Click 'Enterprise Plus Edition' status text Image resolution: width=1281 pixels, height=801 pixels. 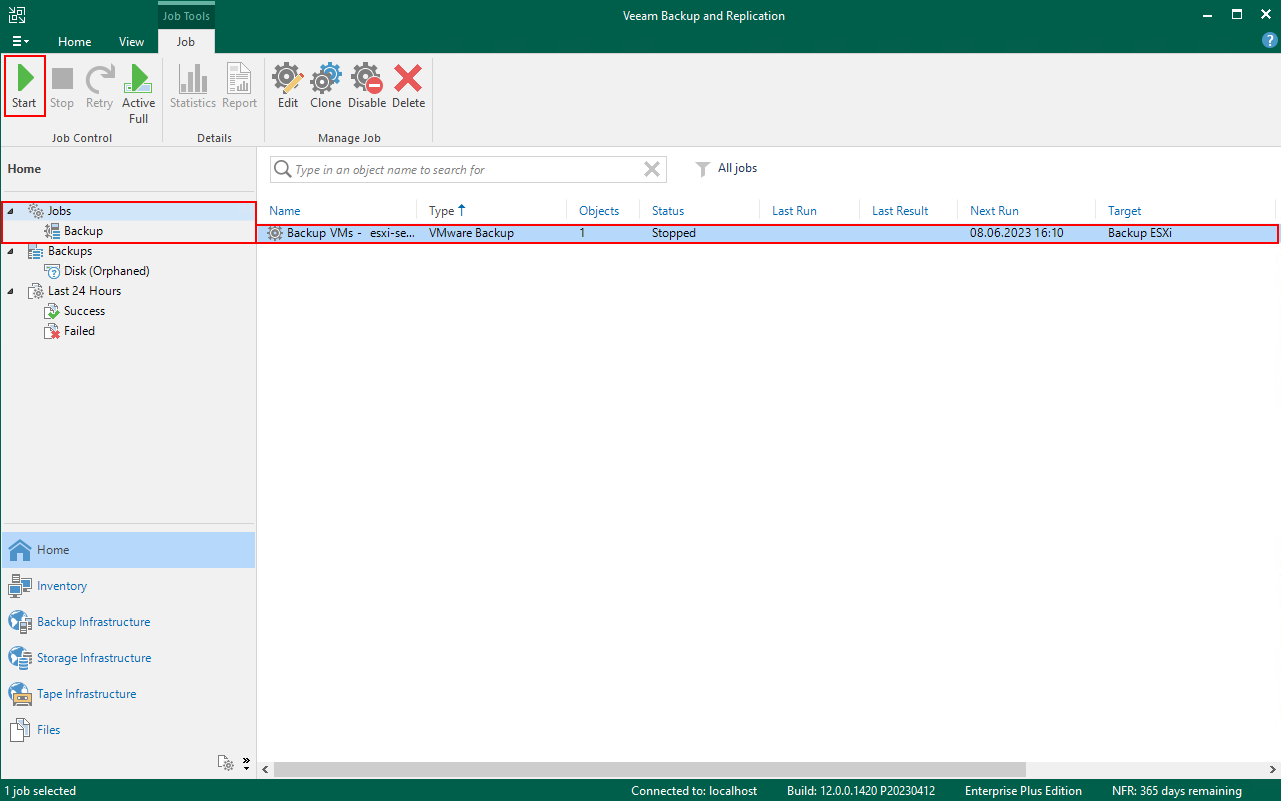[x=1023, y=791]
